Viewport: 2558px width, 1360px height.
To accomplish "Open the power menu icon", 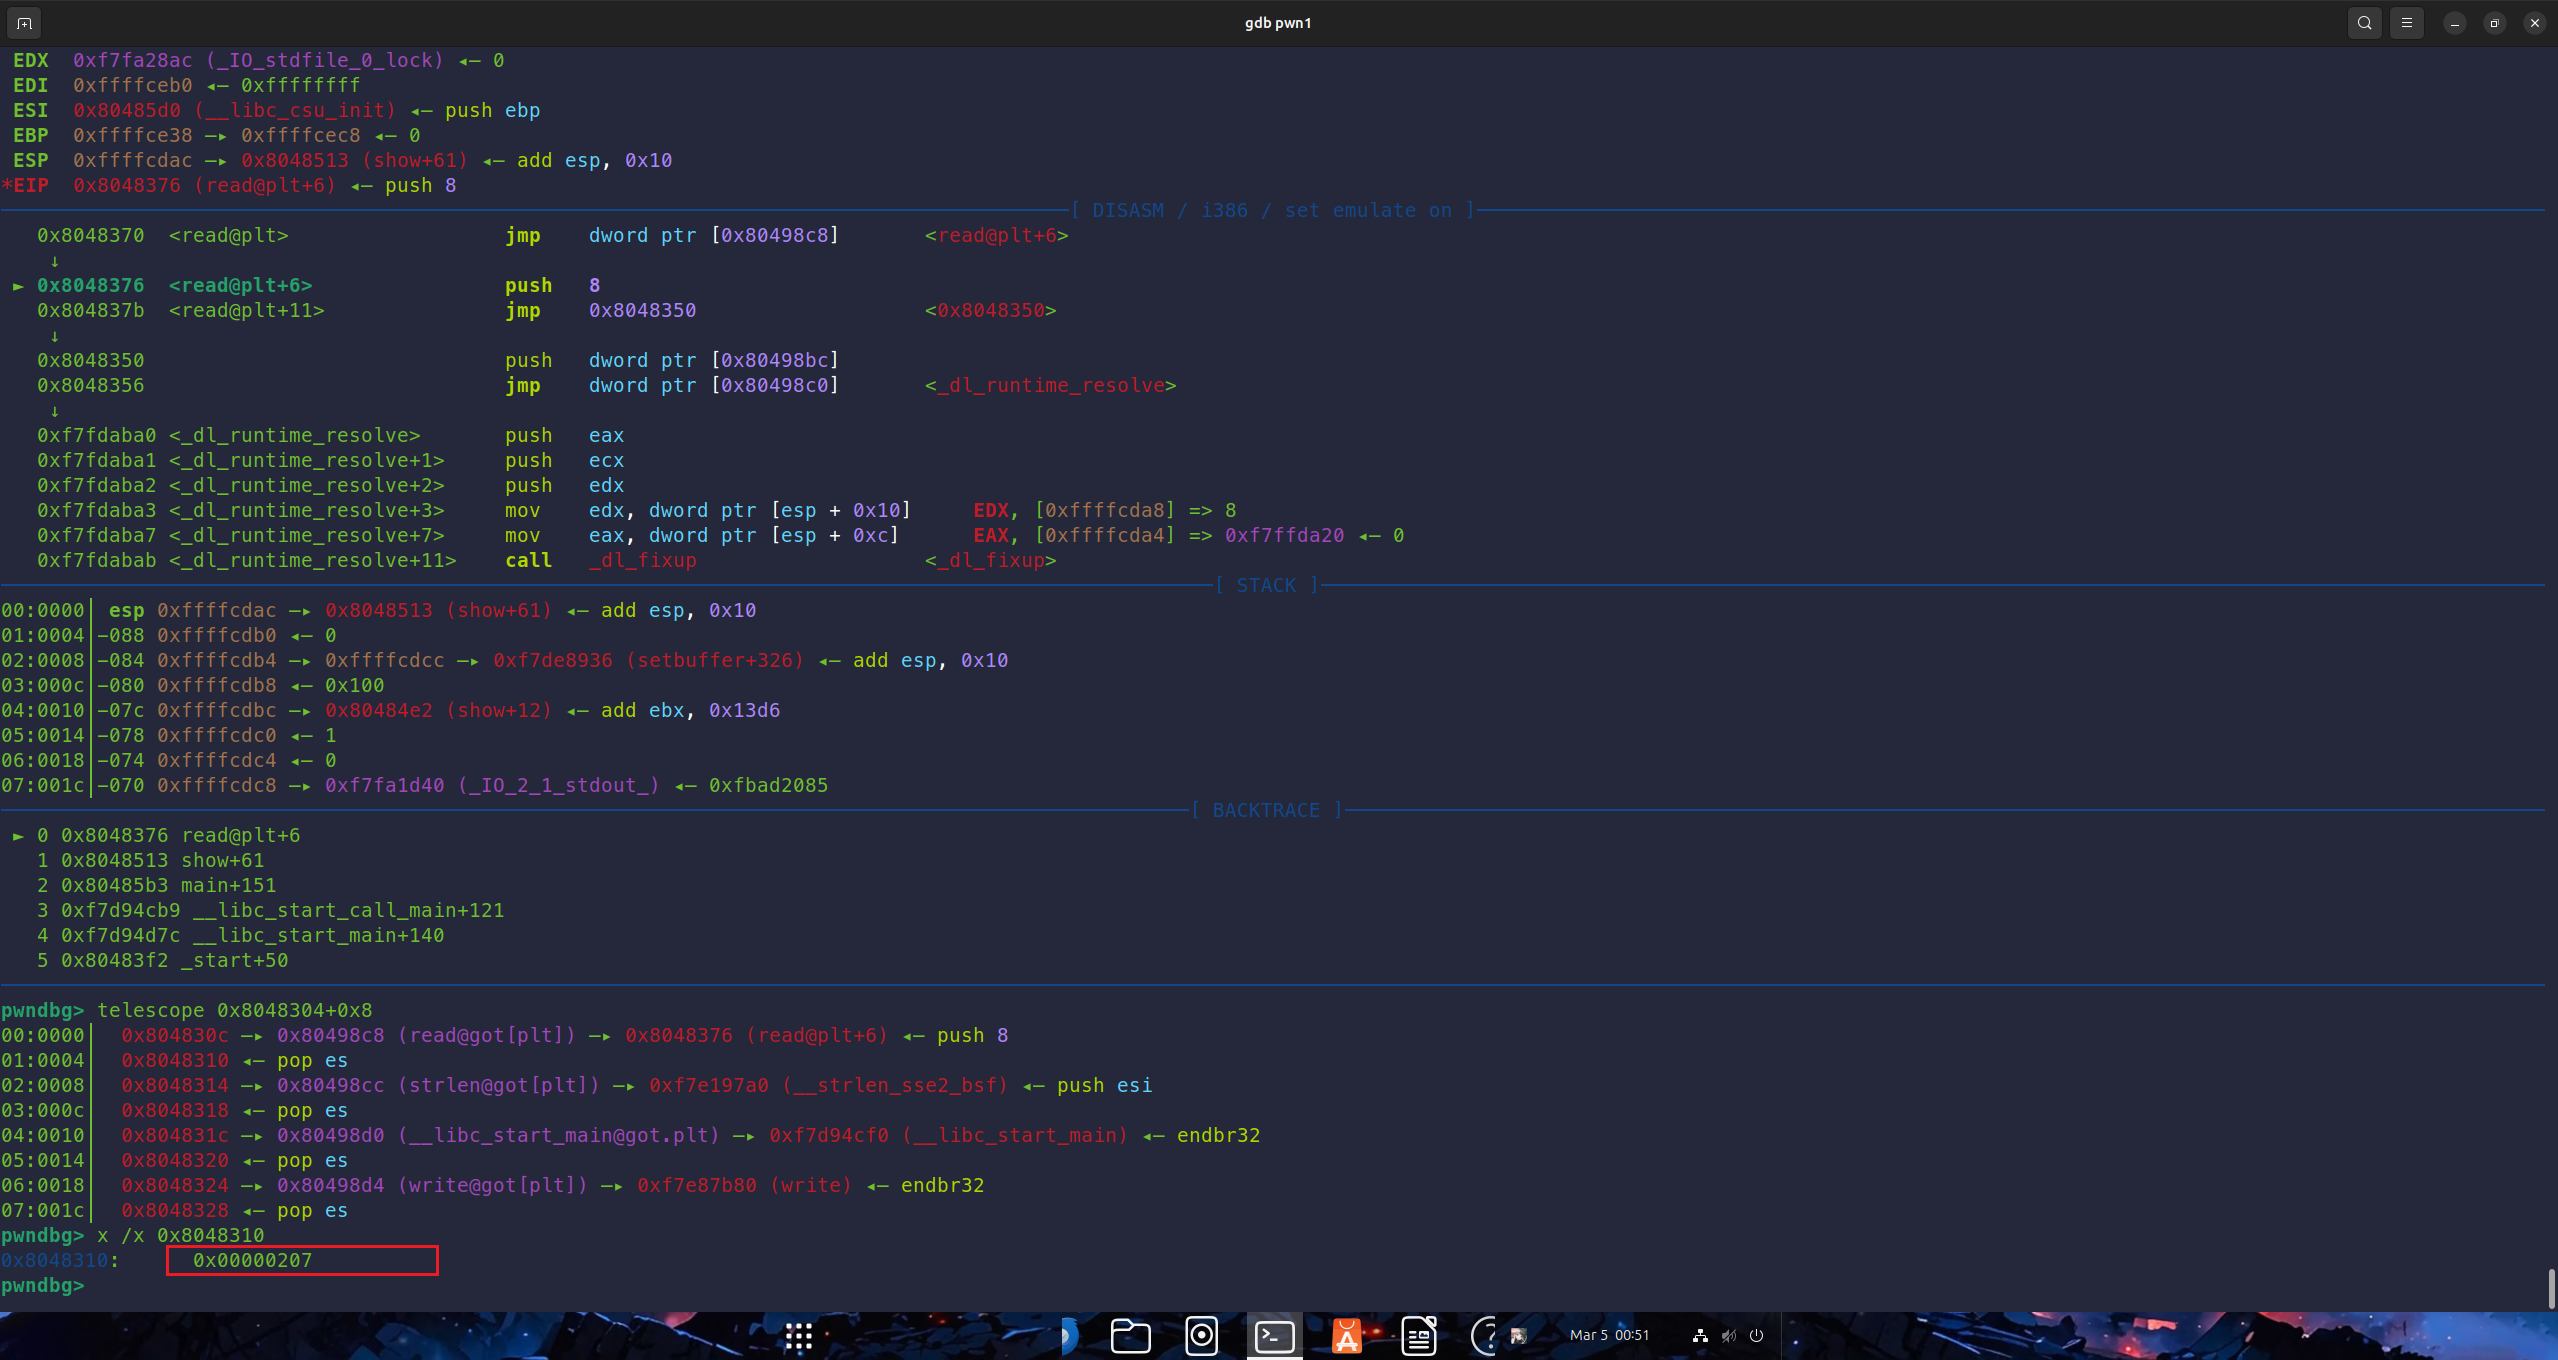I will [x=1756, y=1335].
